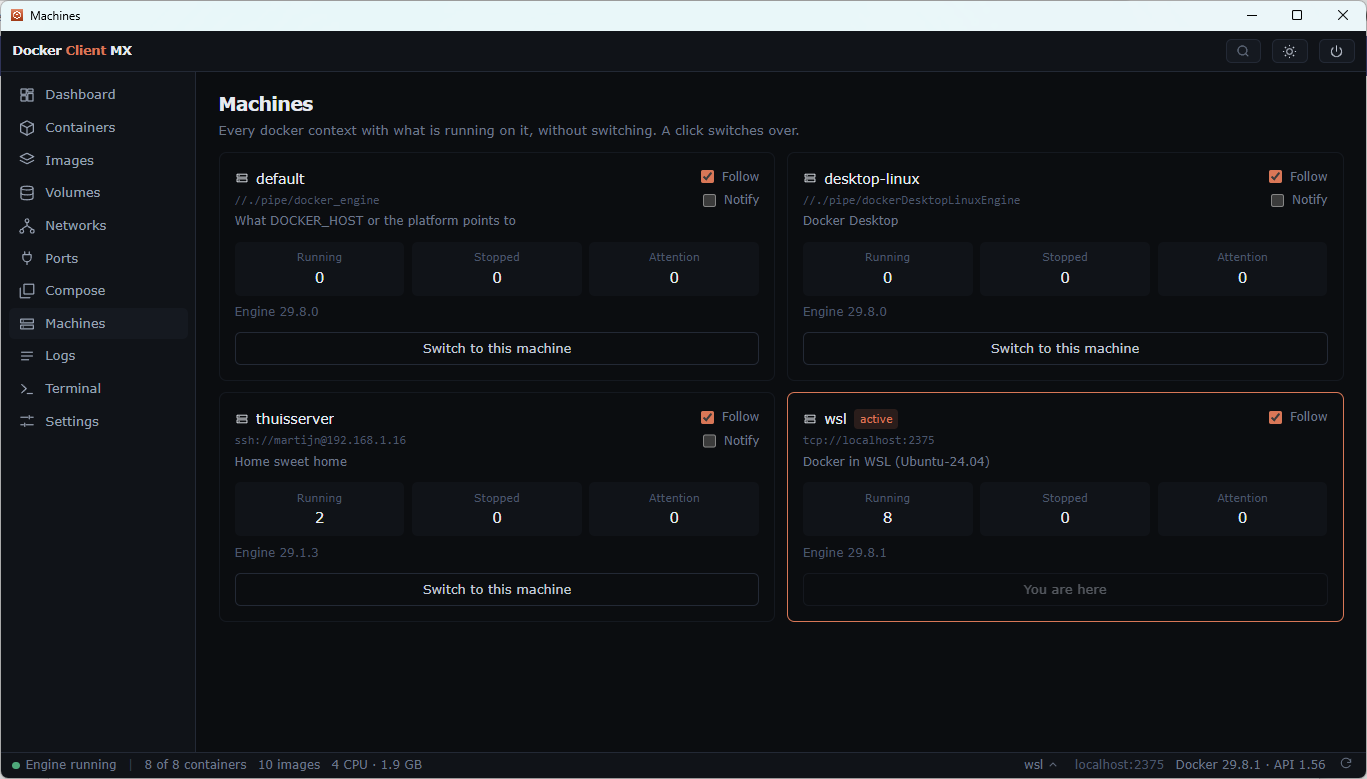Viewport: 1367px width, 779px height.
Task: Click 10 images in status bar
Action: point(289,765)
